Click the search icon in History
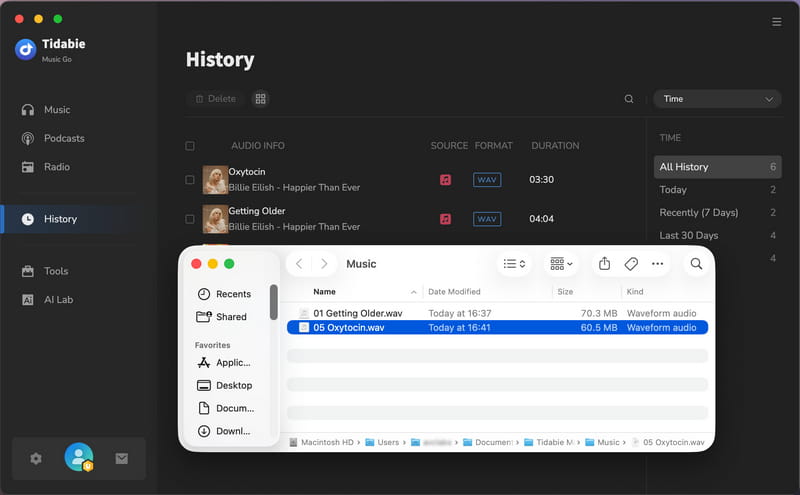 (x=629, y=98)
